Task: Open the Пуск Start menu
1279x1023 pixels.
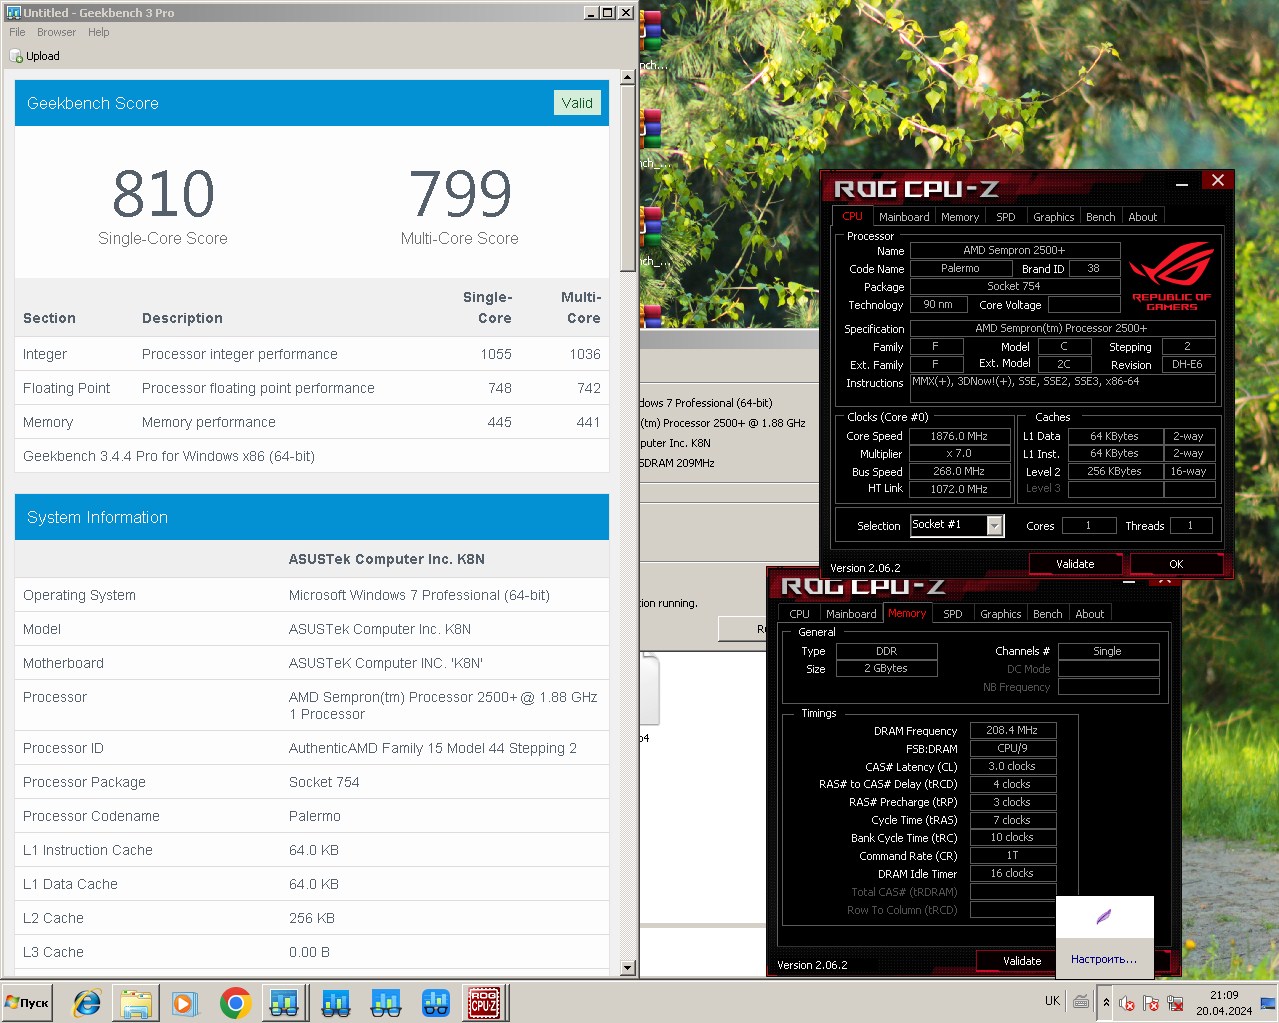Action: coord(28,1002)
